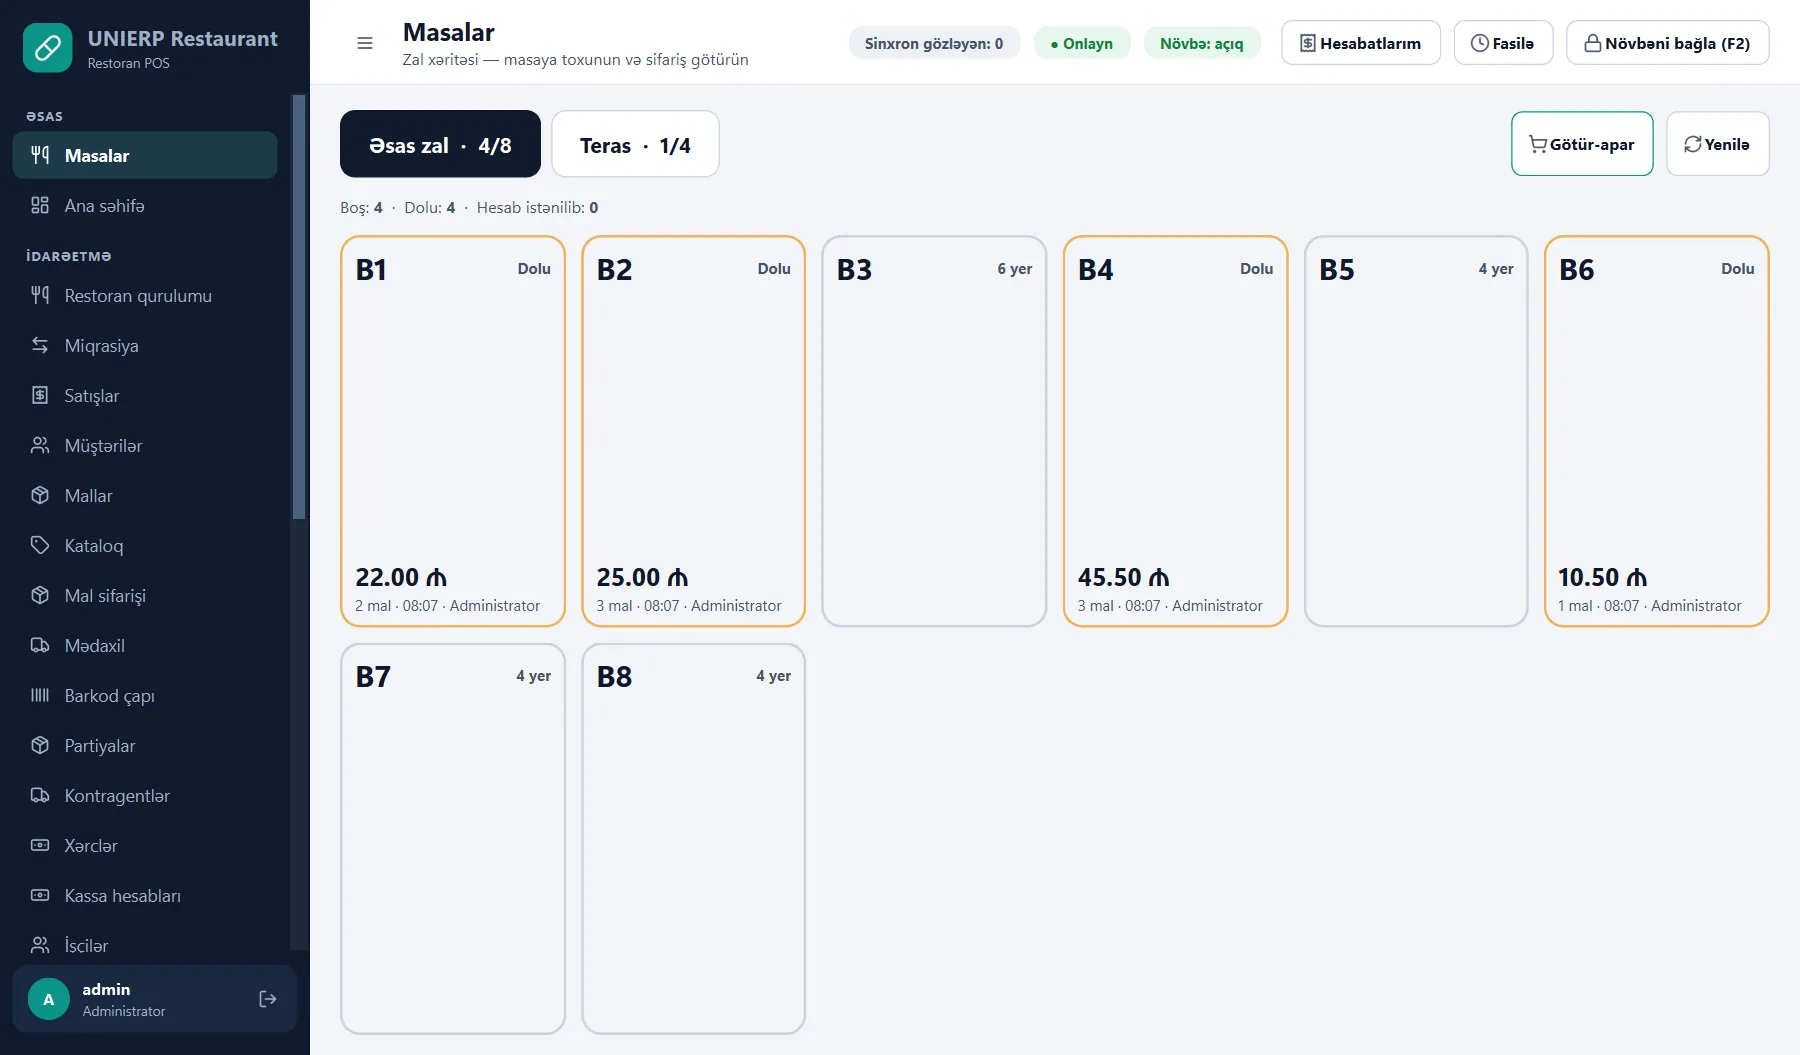Open the Miqrasiya sidebar item
The height and width of the screenshot is (1055, 1800).
[145, 346]
